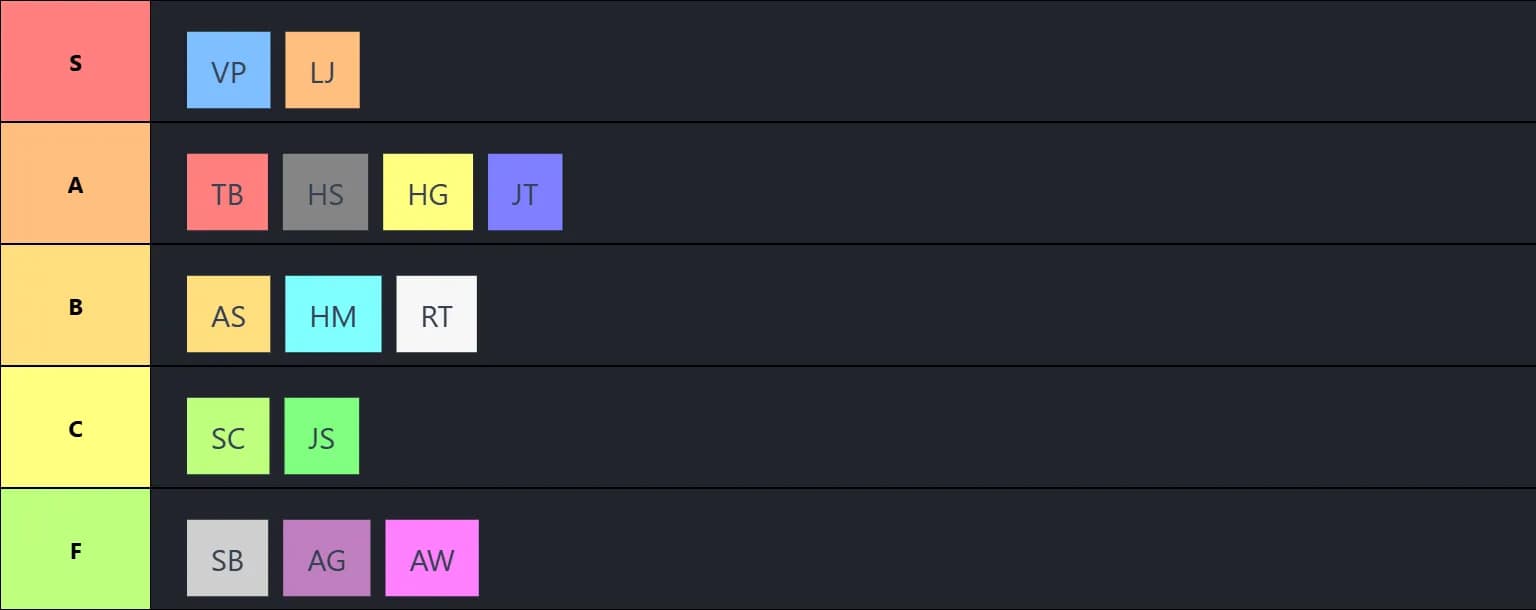Select the gray HS tile
This screenshot has height=610, width=1536.
(325, 192)
